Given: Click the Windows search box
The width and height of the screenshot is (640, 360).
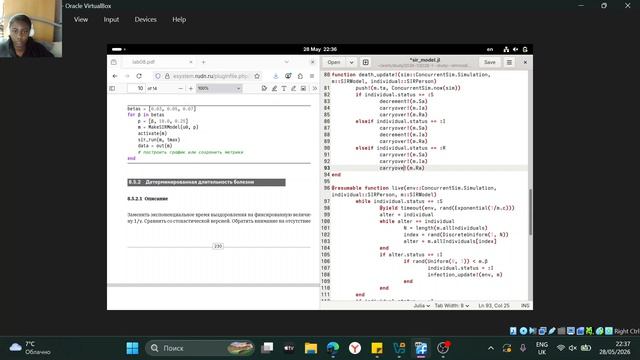Looking at the screenshot, I should click(x=200, y=348).
